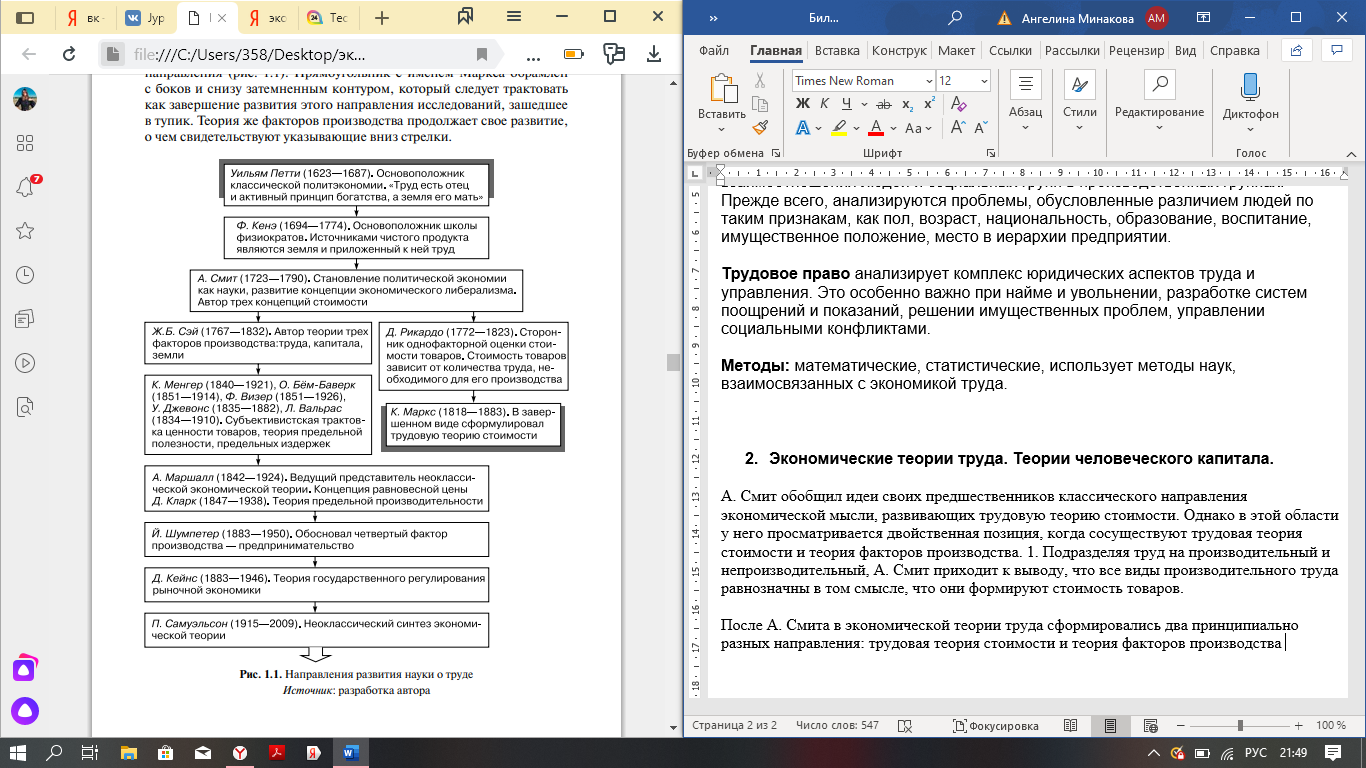Image resolution: width=1366 pixels, height=768 pixels.
Task: Open the Файл menu tab
Action: (714, 51)
